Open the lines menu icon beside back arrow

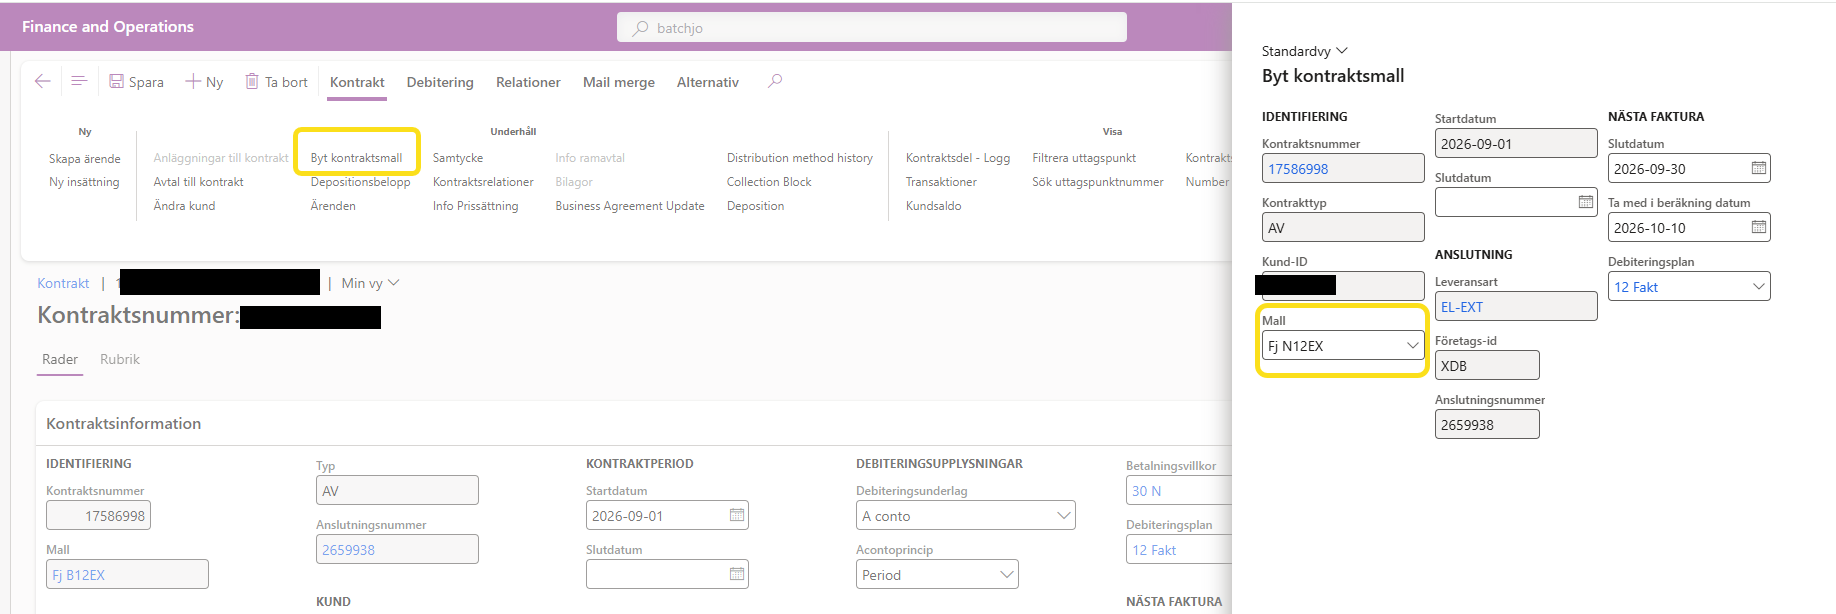(79, 81)
